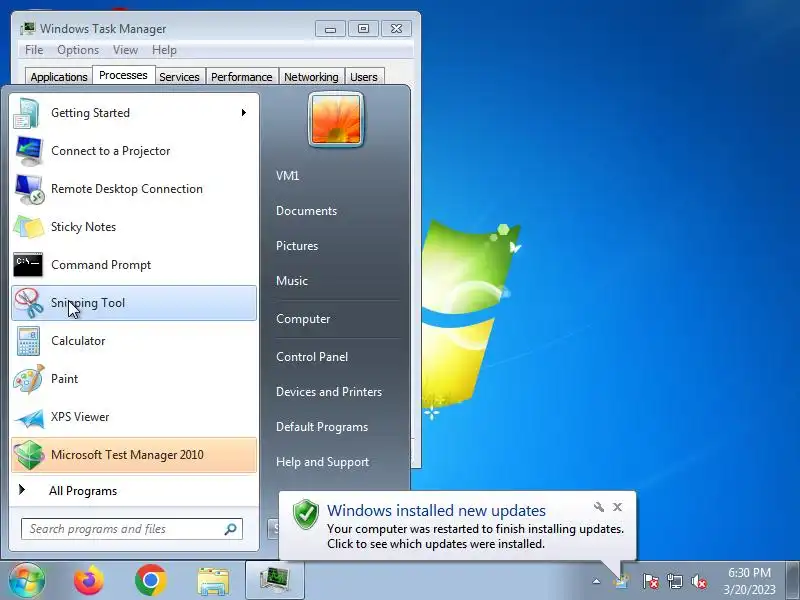
Task: Minimize the Windows Task Manager window
Action: point(330,29)
